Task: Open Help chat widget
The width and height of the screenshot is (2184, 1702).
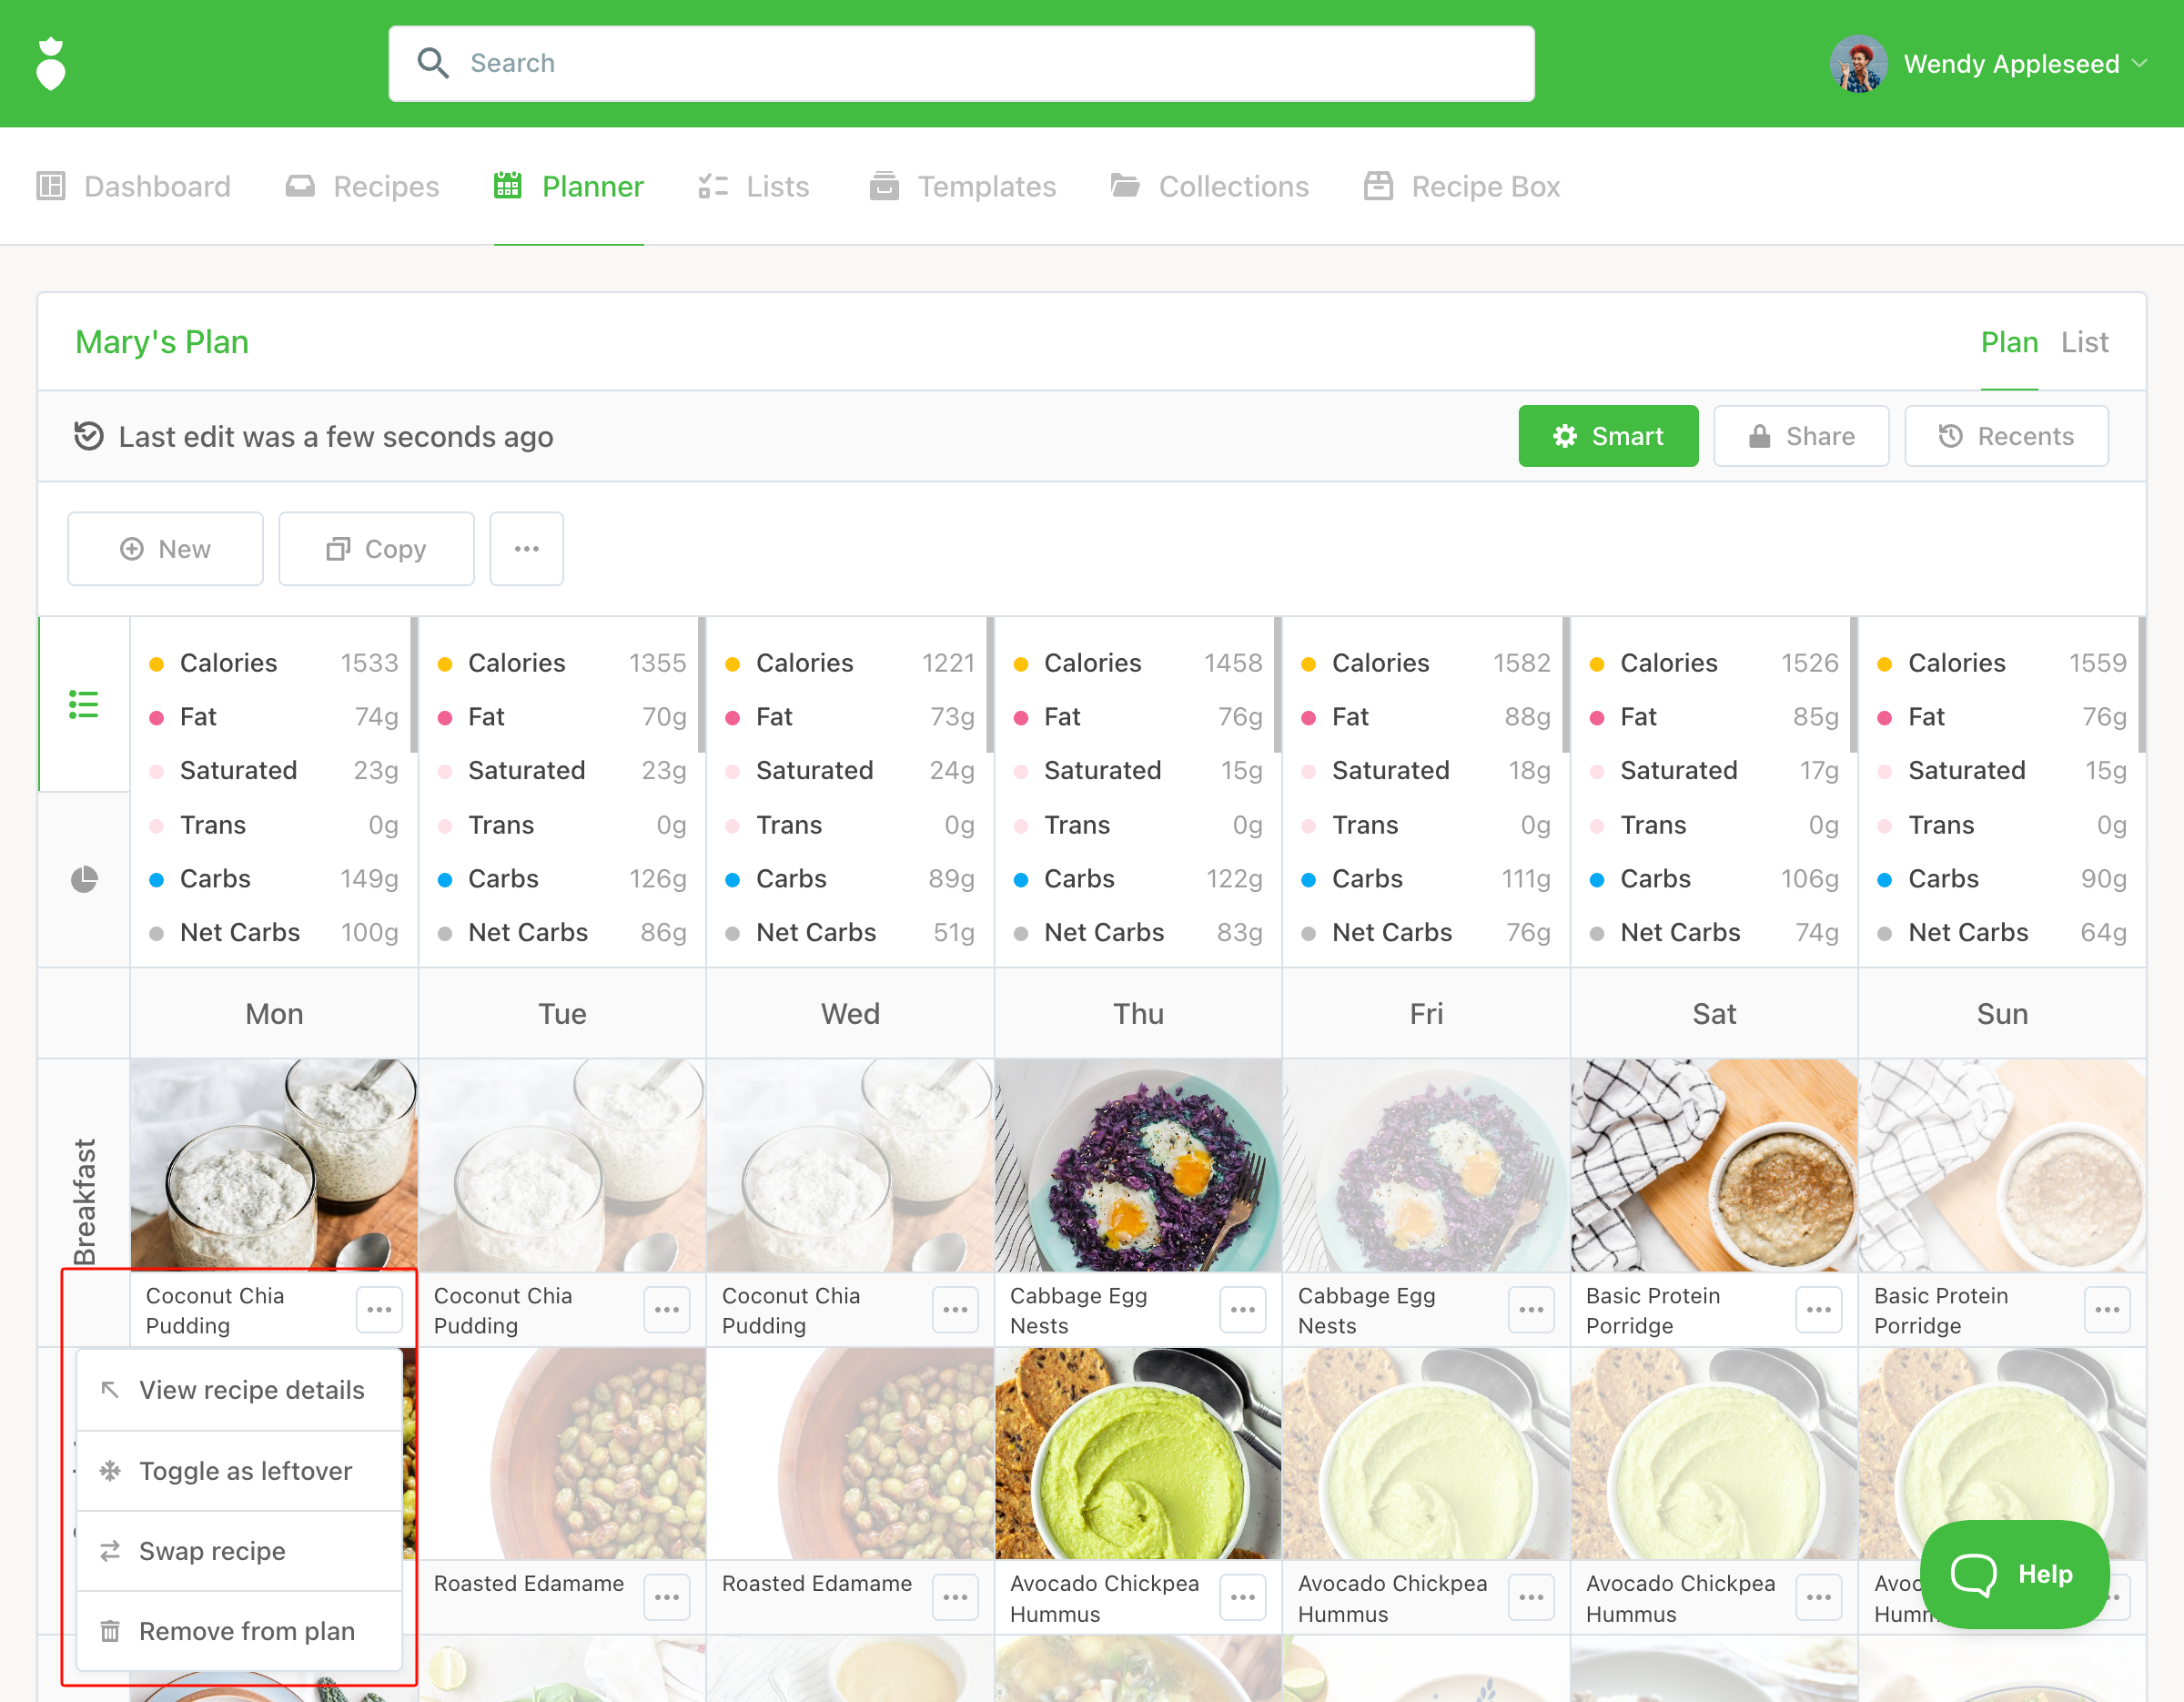Action: point(2014,1574)
